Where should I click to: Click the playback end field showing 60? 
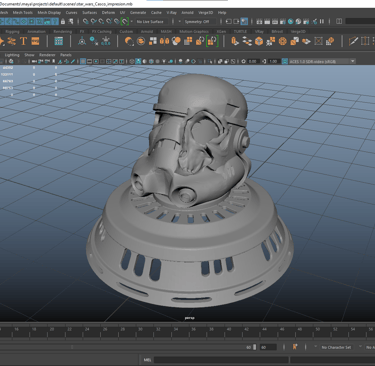click(x=268, y=347)
